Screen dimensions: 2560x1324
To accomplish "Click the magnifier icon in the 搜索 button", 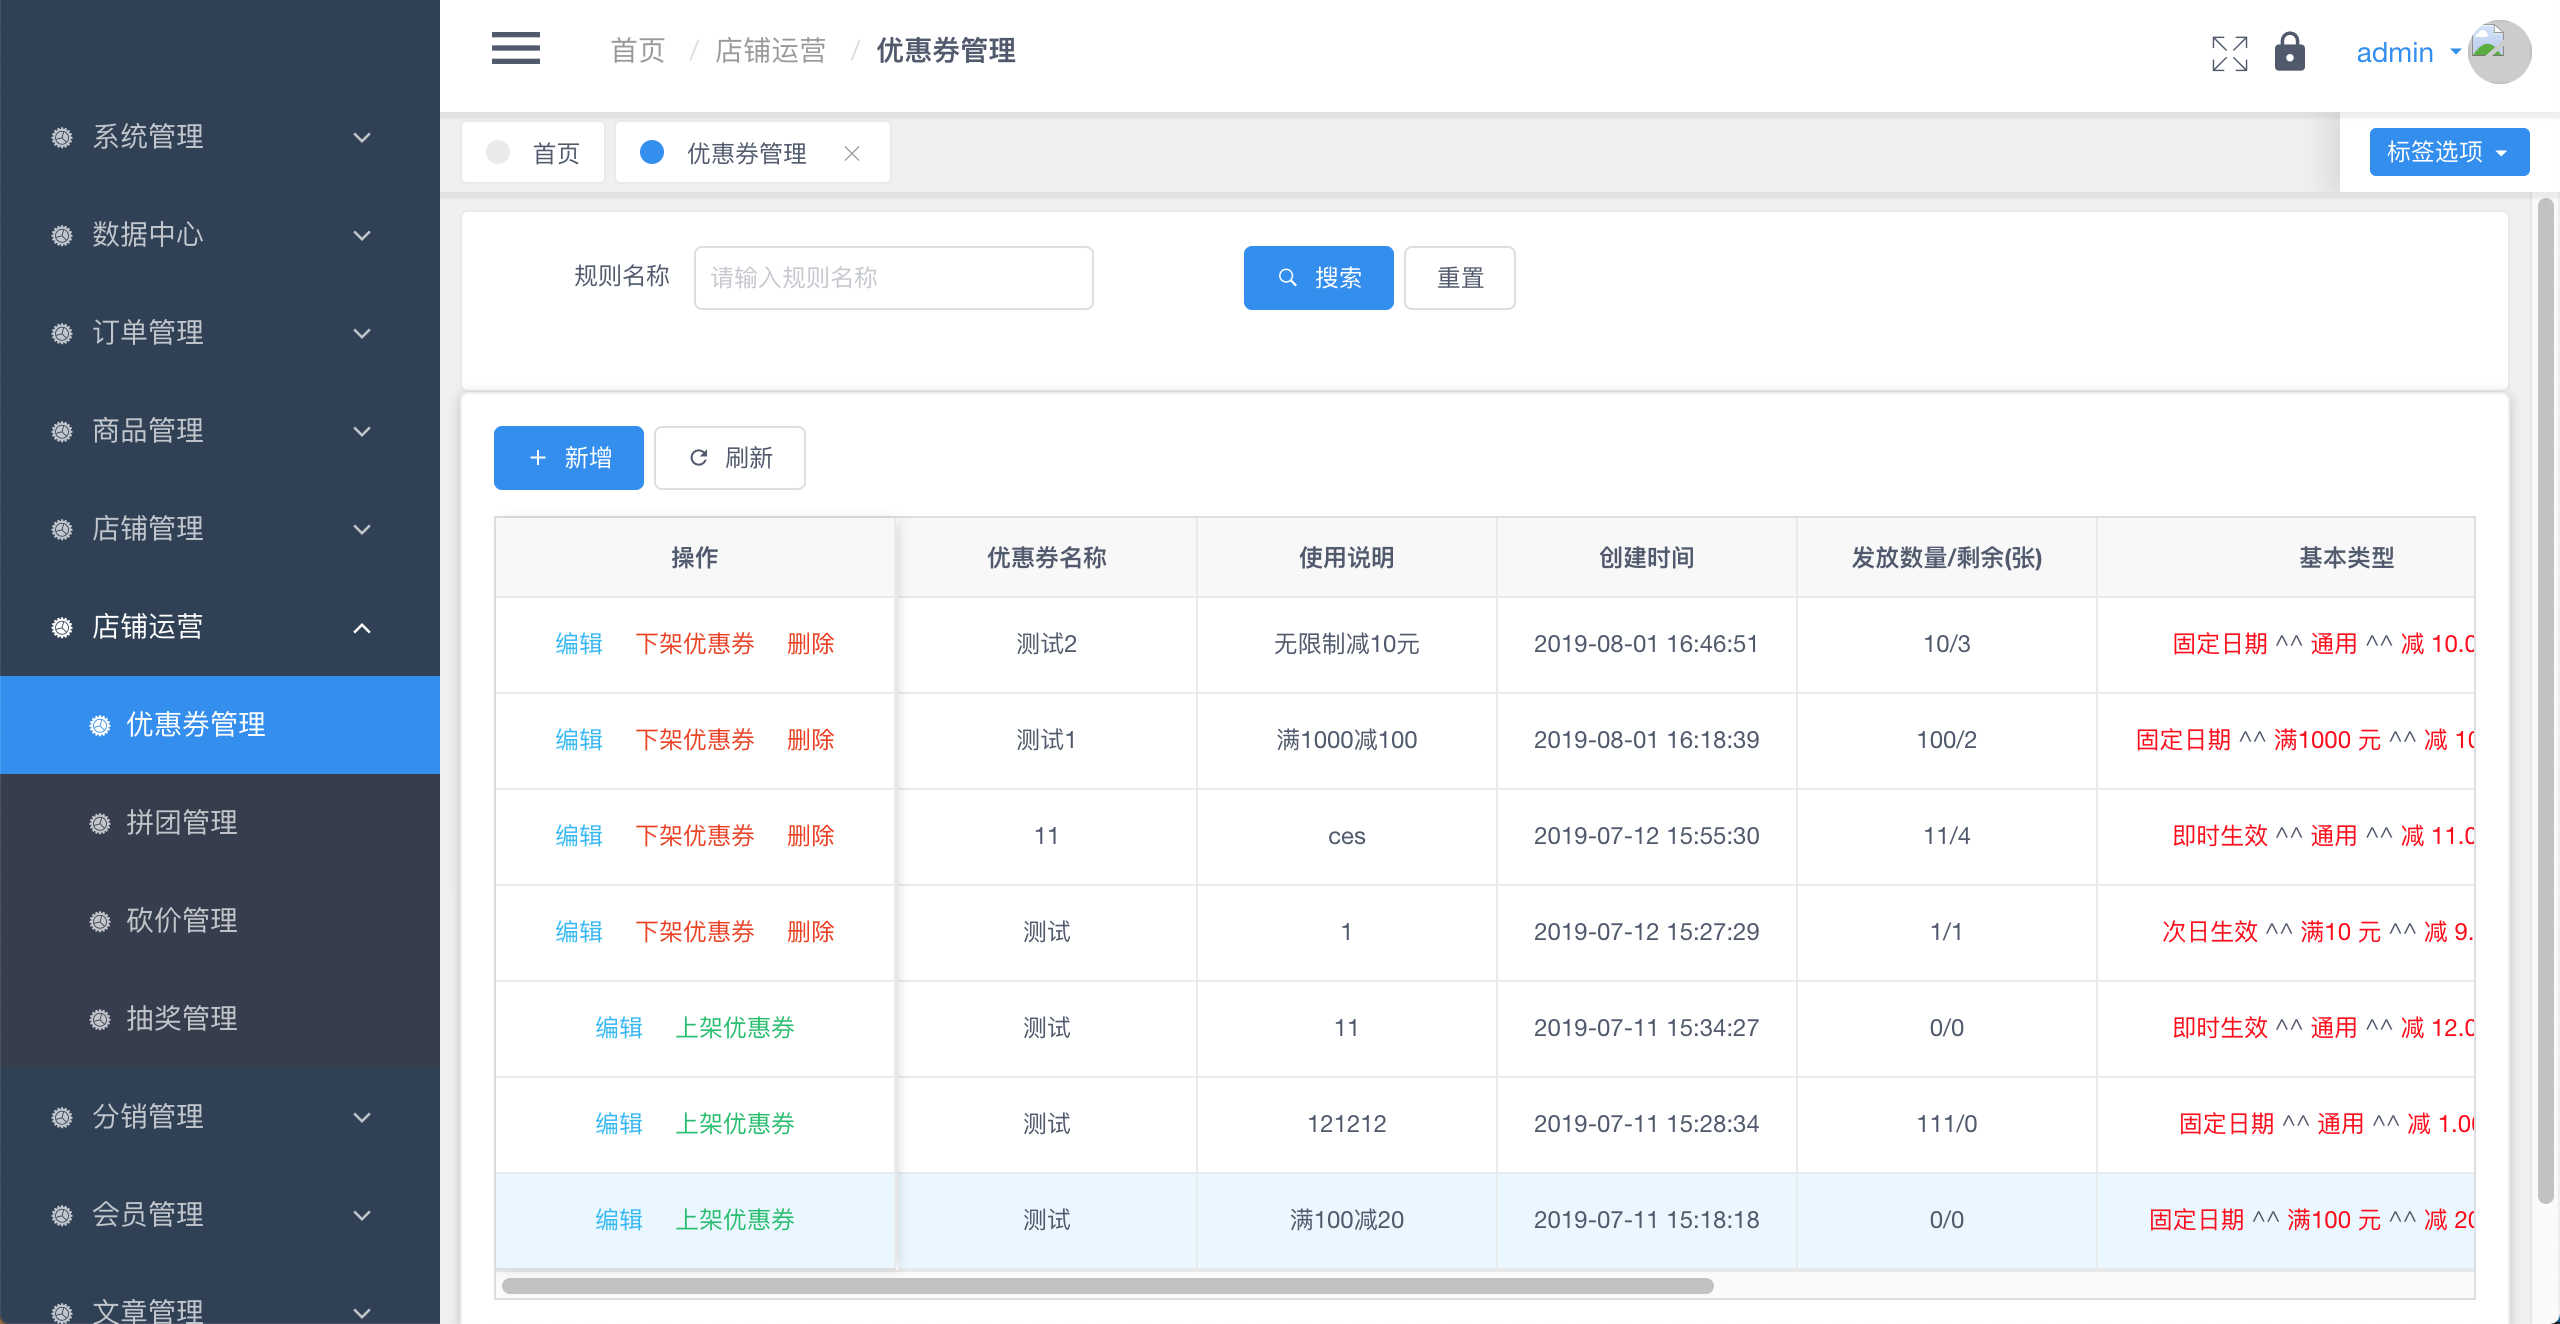I will point(1288,278).
